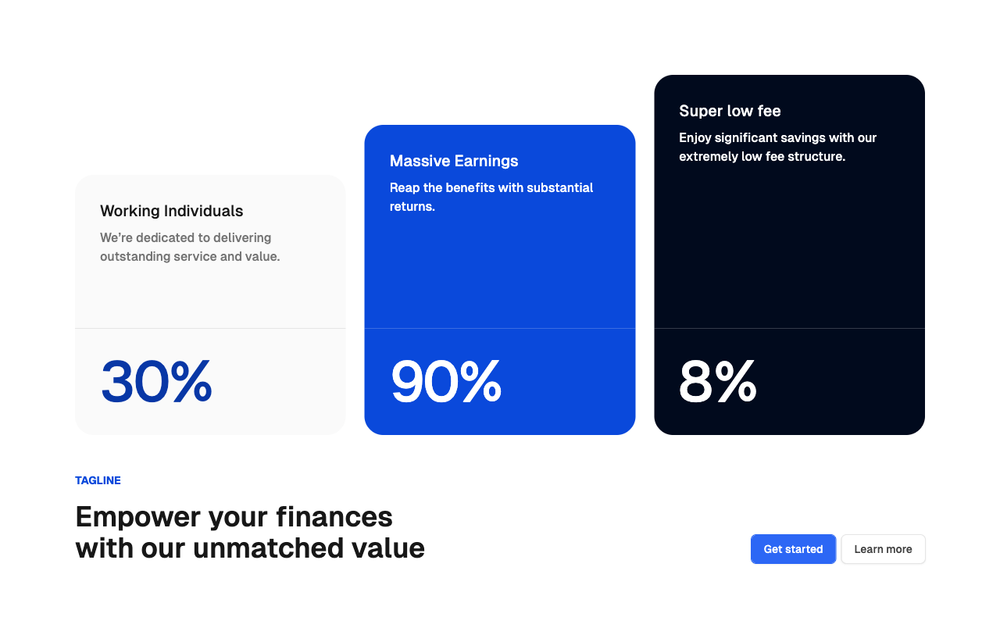Screen dimensions: 1000x638
Task: Click the 'with our unmatched value' headline line
Action: click(x=250, y=548)
